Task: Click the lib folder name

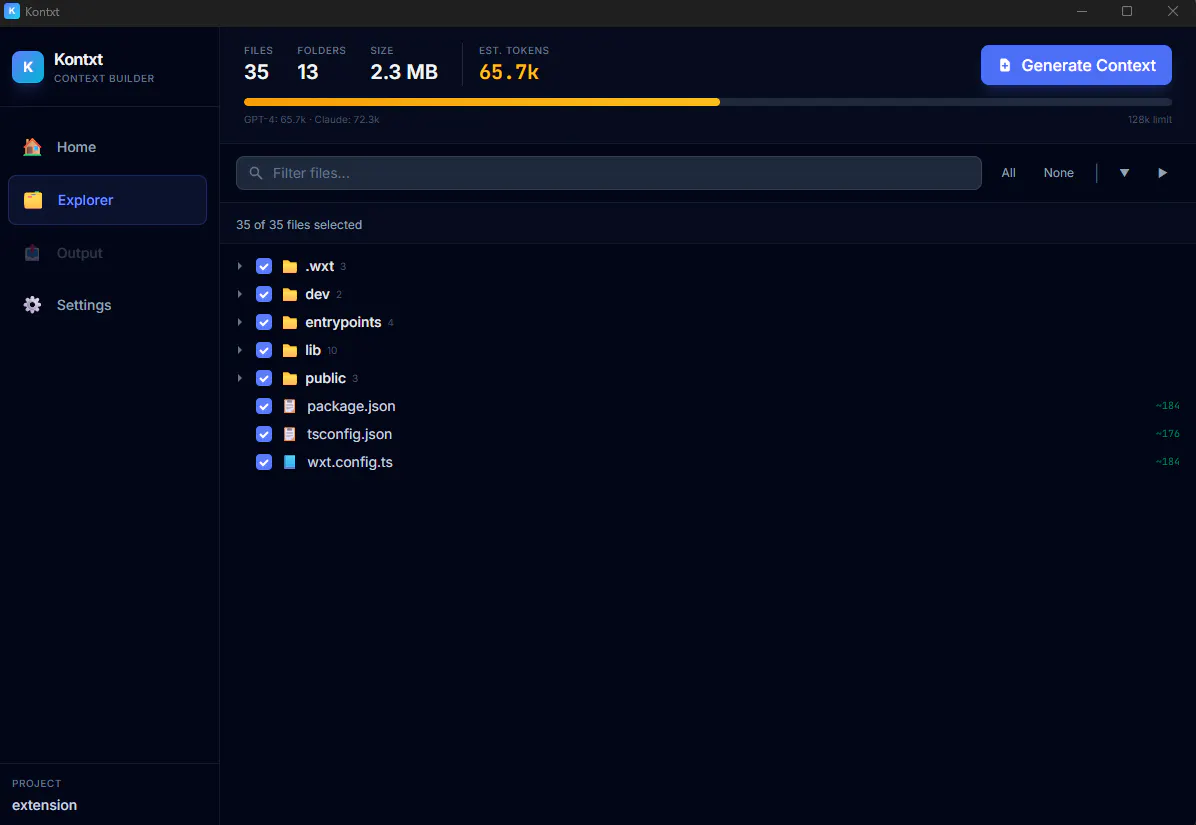Action: pos(313,350)
